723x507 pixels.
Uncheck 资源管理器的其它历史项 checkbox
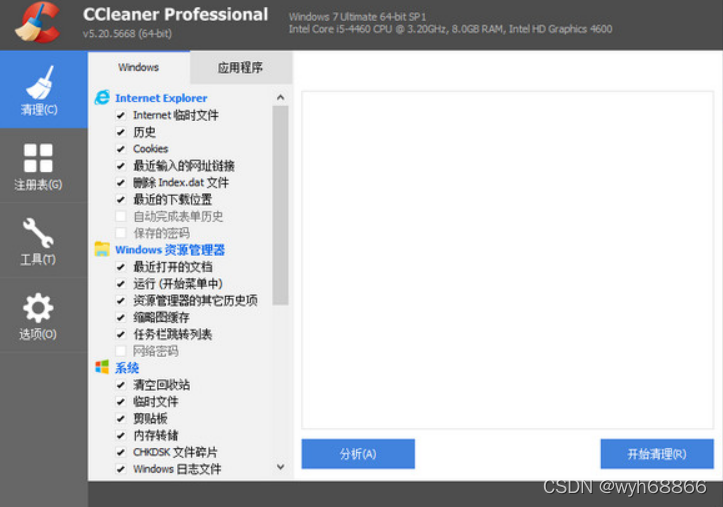pyautogui.click(x=121, y=301)
